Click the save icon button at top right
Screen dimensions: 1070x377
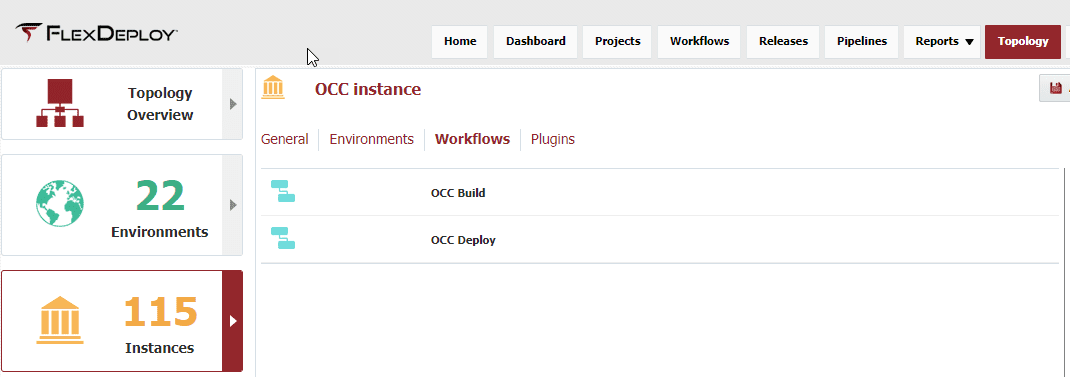click(1055, 88)
